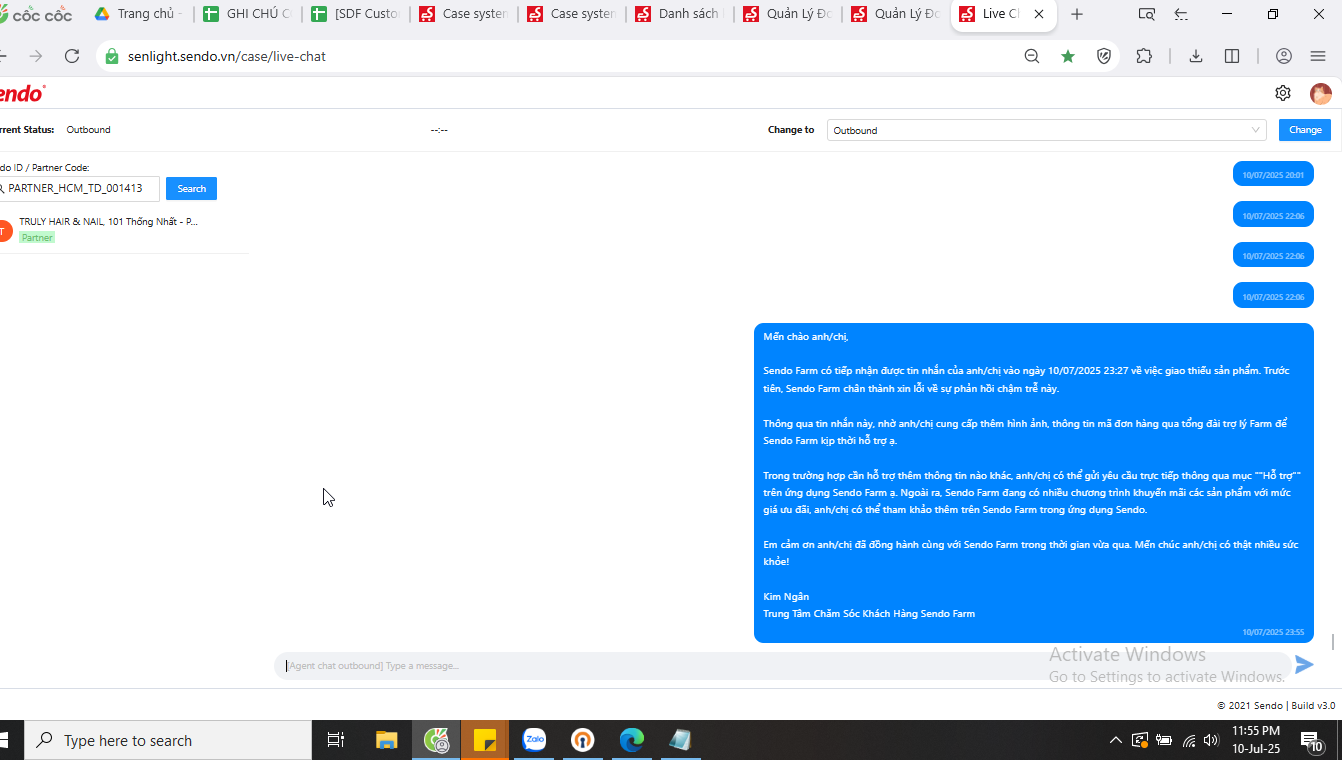Click the TRULY HAIR & NAIL avatar
Screen dimensions: 1342x760
pos(5,230)
